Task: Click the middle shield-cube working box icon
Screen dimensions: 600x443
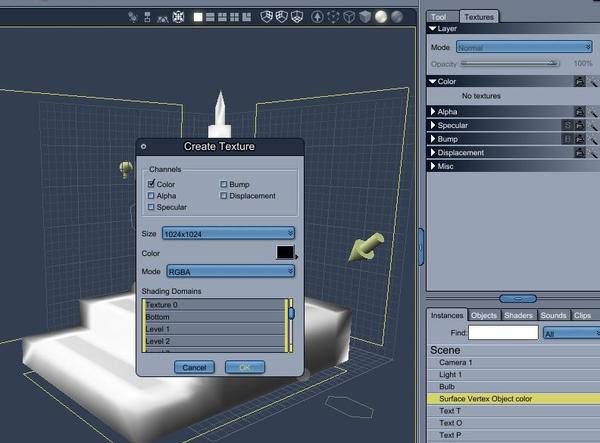Action: (x=282, y=16)
